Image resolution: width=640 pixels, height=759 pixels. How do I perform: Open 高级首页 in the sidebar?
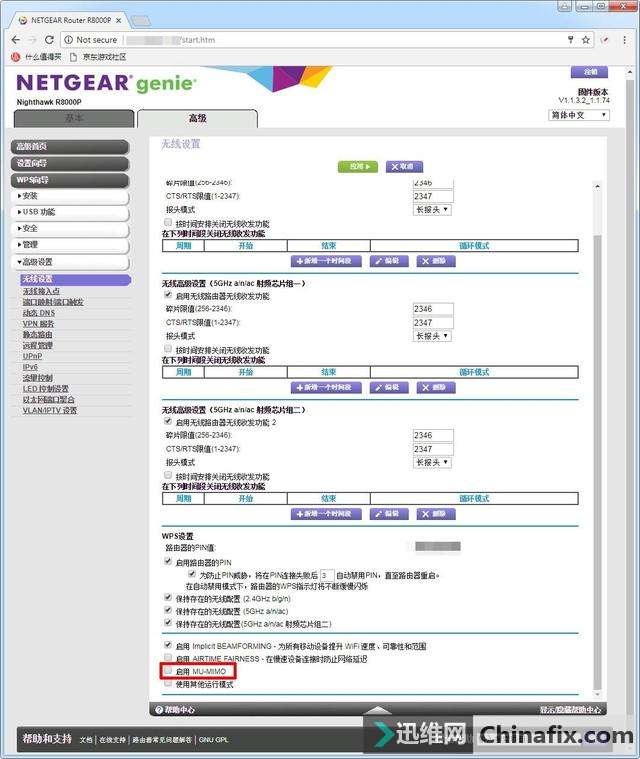[70, 147]
